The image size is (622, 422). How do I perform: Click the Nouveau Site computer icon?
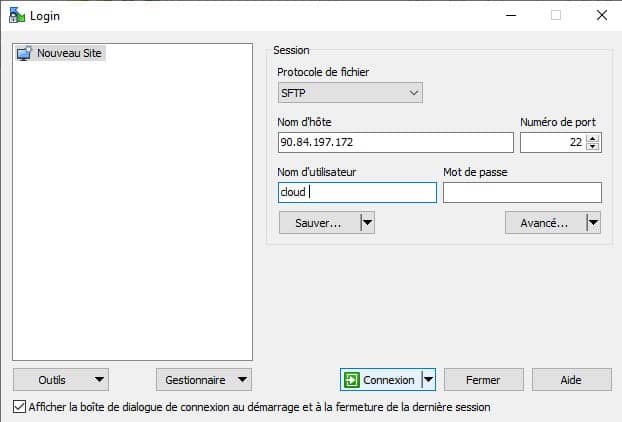[24, 53]
